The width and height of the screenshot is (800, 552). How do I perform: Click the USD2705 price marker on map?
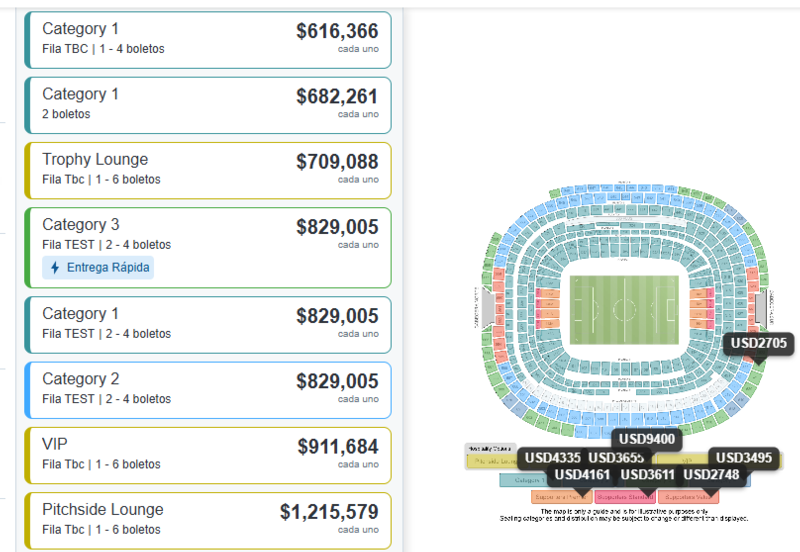click(x=758, y=344)
